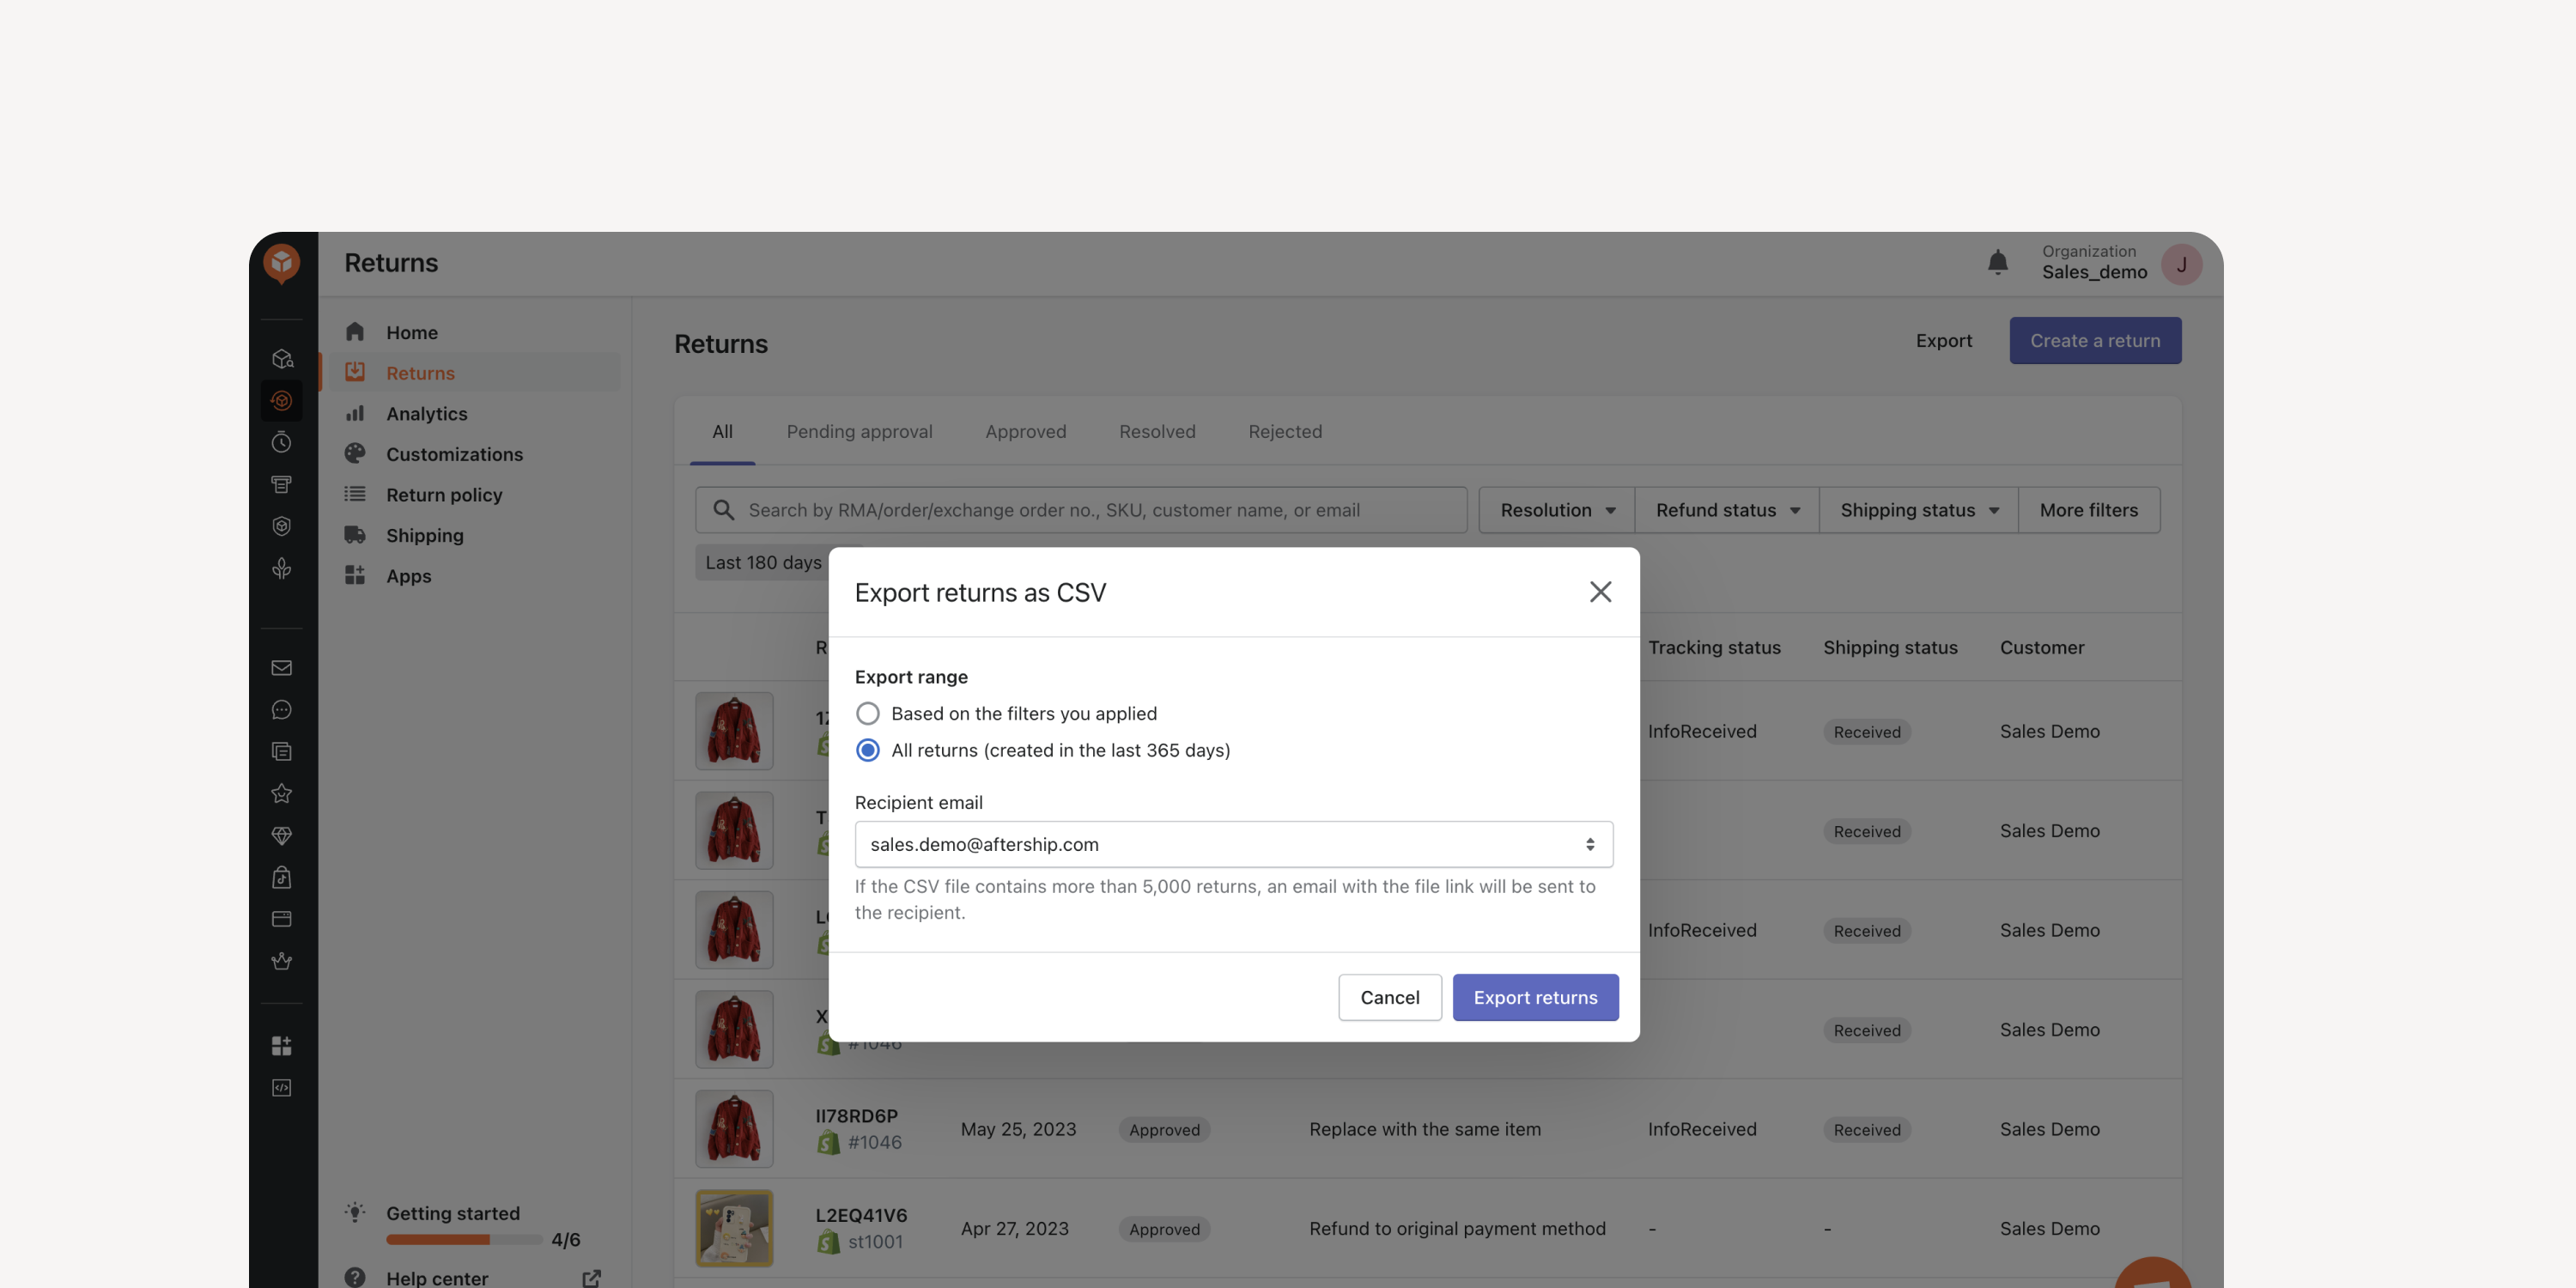Click the star icon in dark rail
Screen dimensions: 2576x1288
point(282,793)
